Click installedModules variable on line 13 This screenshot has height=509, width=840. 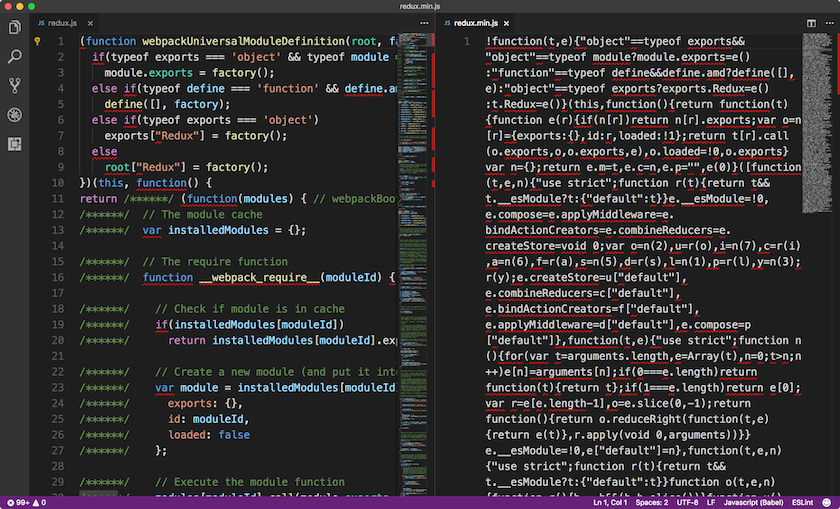pos(219,230)
